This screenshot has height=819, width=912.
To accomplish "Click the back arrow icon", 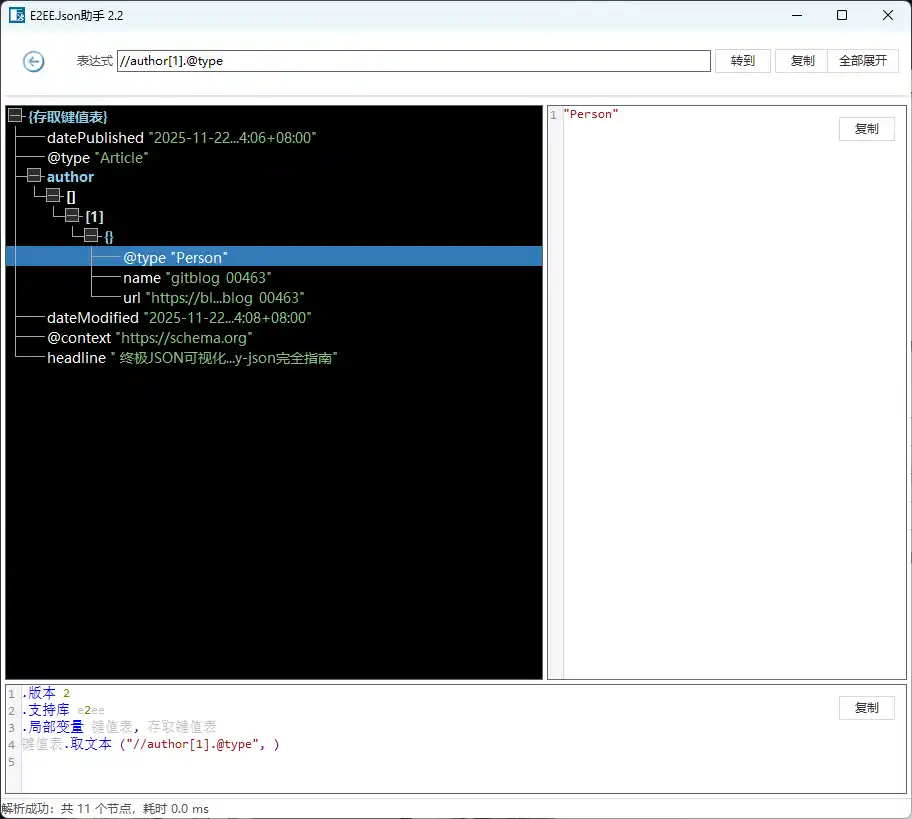I will point(33,61).
